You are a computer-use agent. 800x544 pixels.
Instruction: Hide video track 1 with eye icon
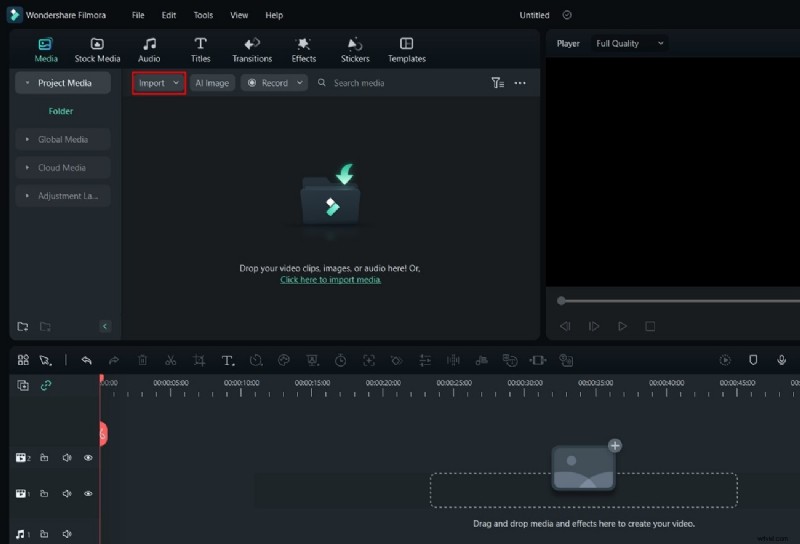[x=88, y=493]
